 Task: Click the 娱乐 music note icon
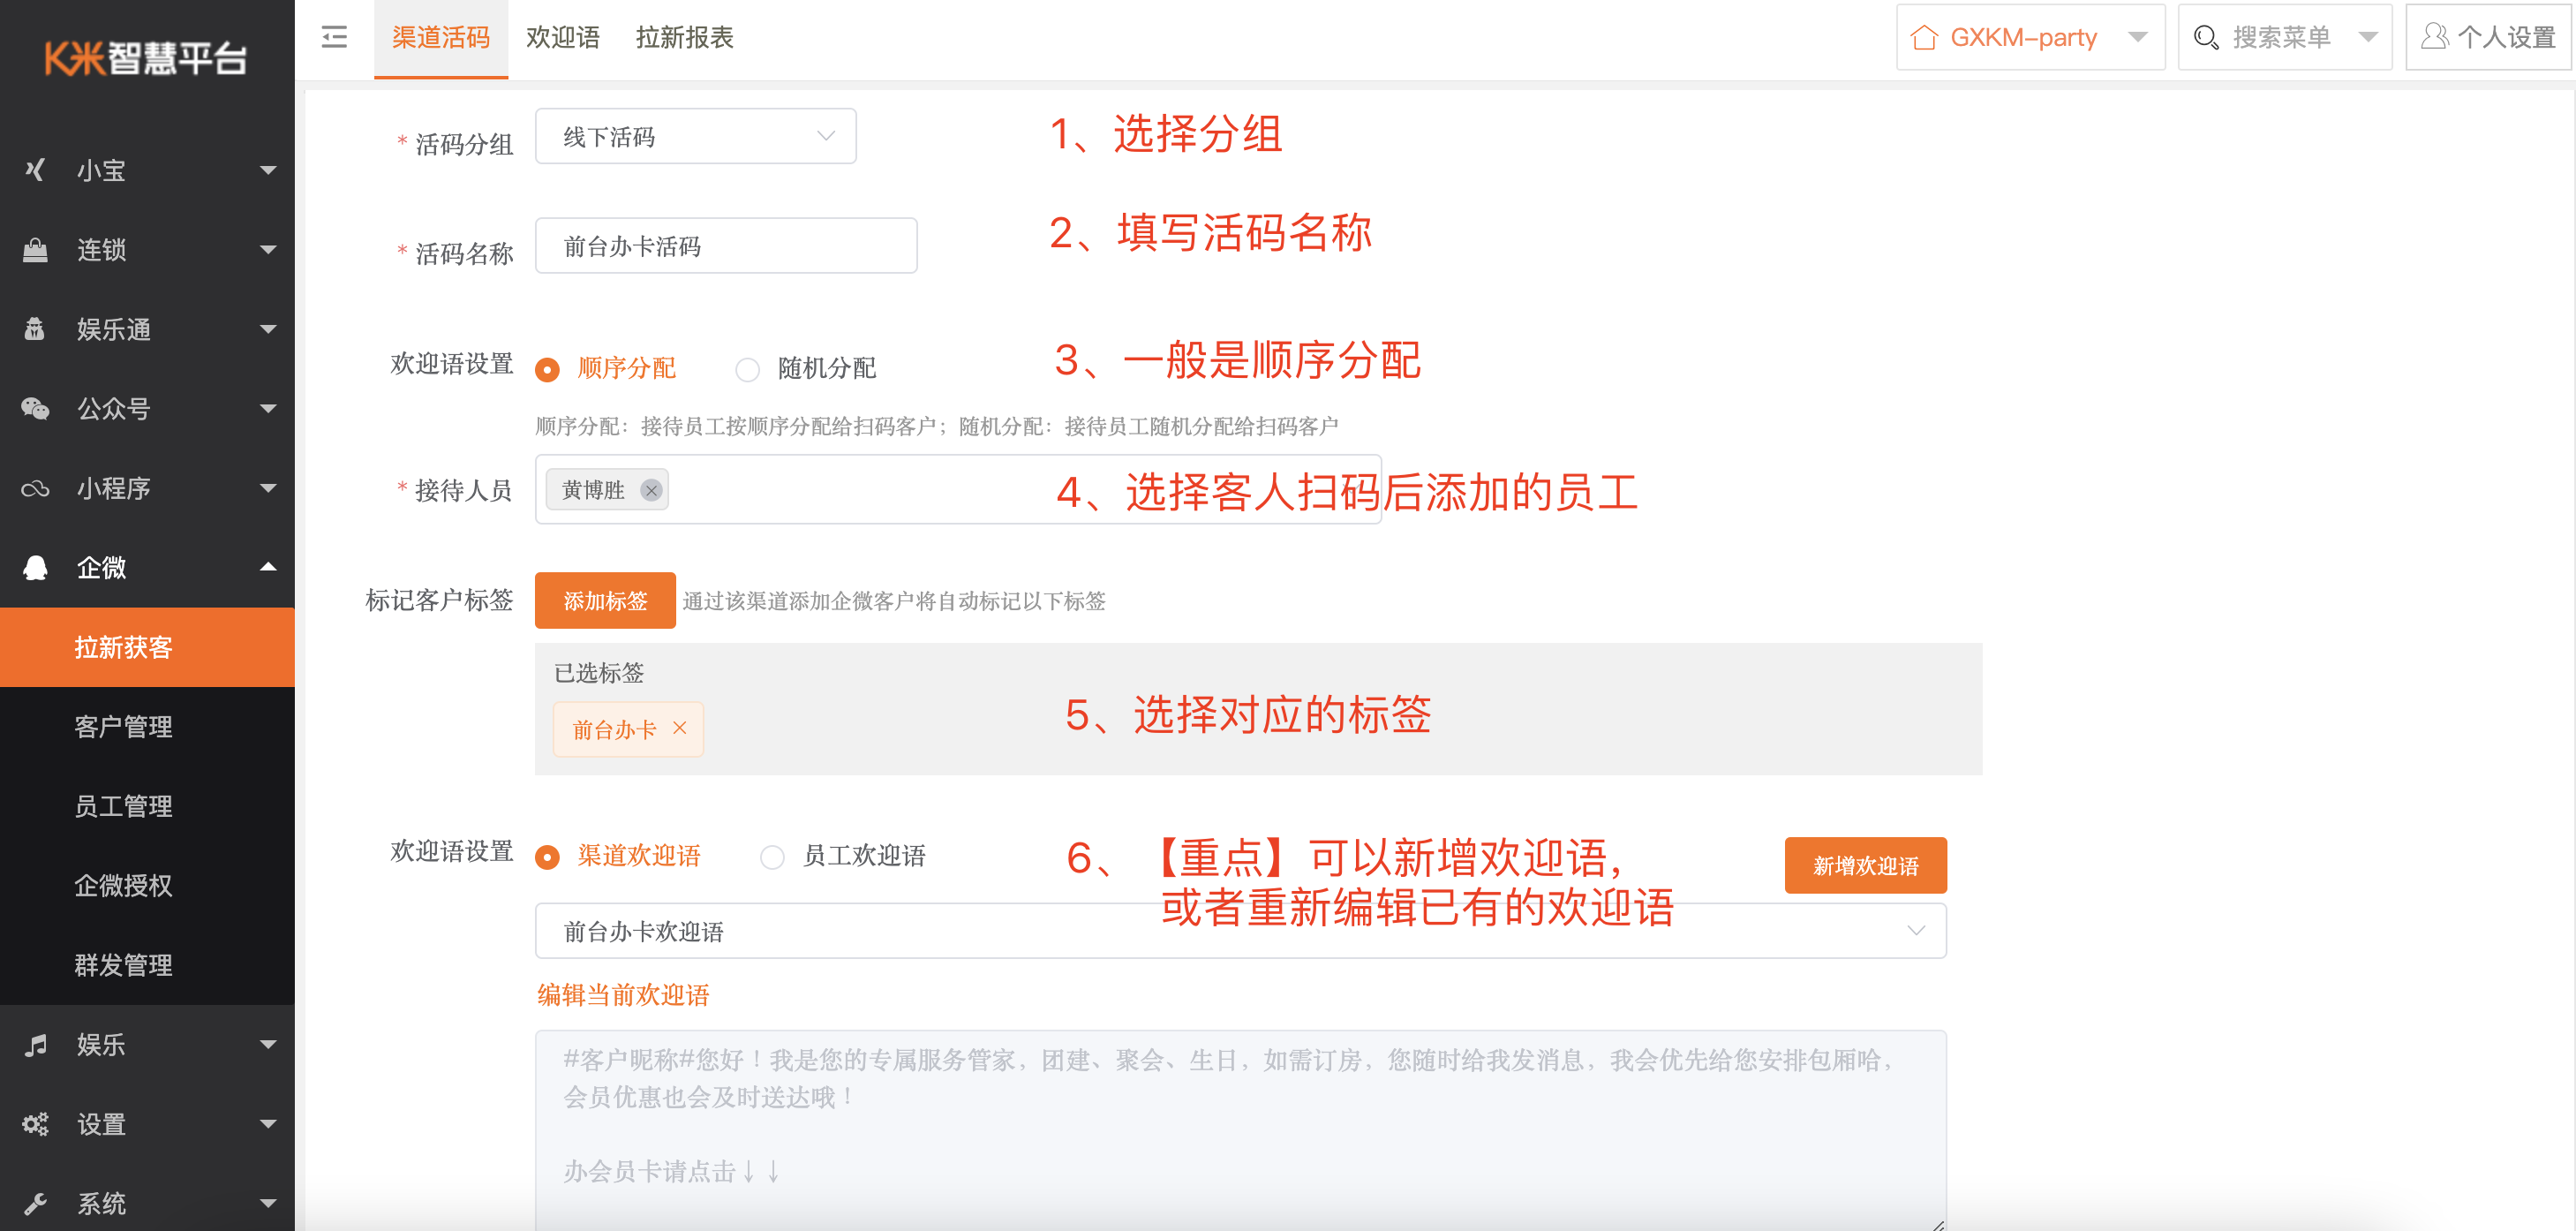click(36, 1044)
